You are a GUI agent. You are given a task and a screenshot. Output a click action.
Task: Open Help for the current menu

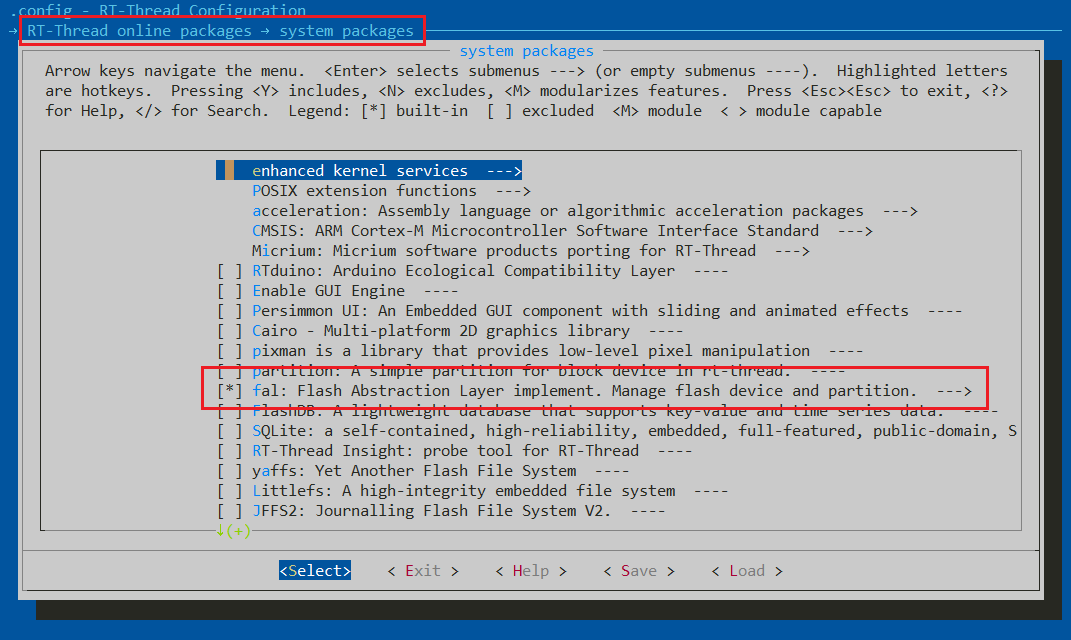point(530,570)
